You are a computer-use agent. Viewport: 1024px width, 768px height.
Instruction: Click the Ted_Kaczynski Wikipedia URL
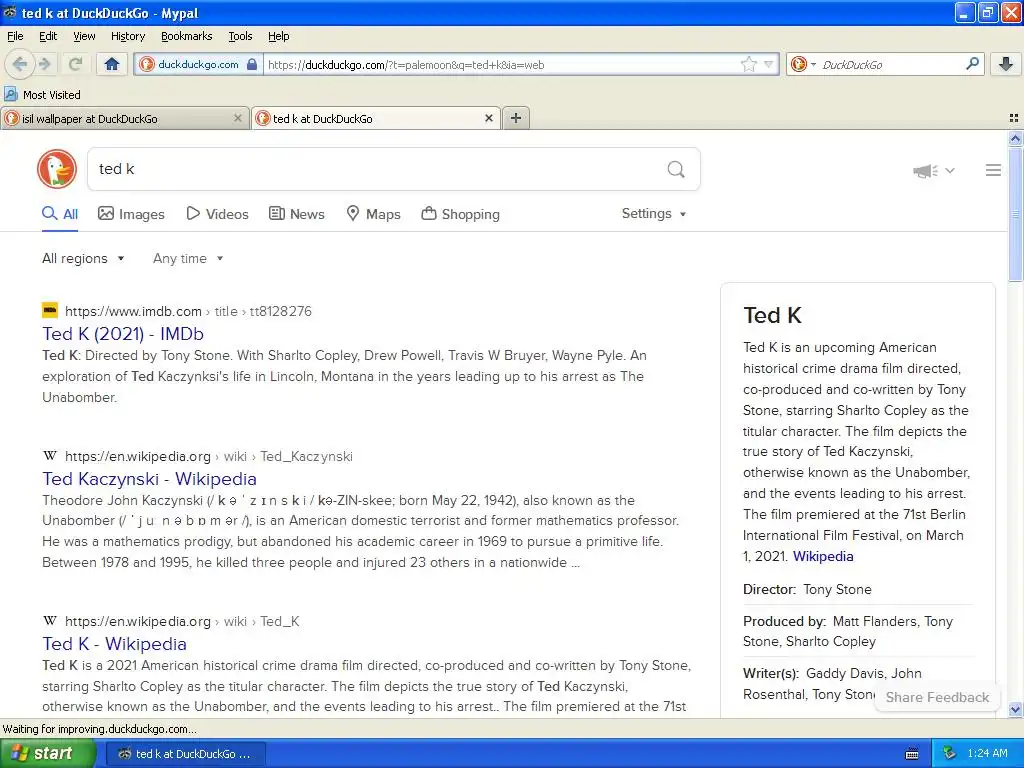208,456
